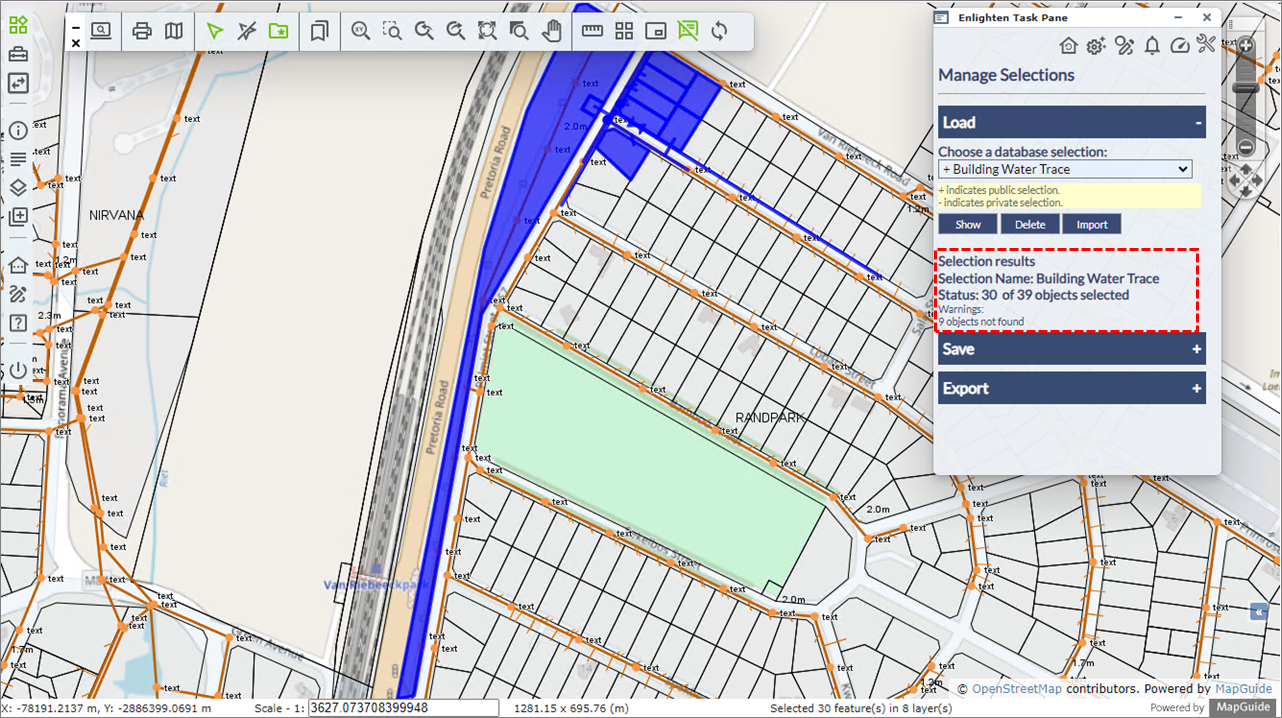Activate the Pan hand tool

pos(551,31)
